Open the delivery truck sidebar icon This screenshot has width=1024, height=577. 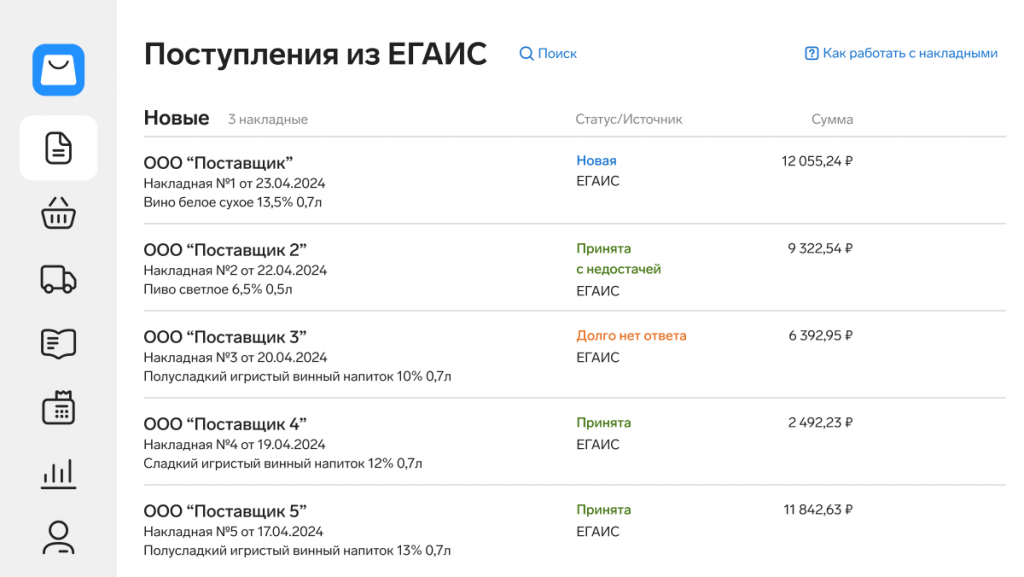58,279
